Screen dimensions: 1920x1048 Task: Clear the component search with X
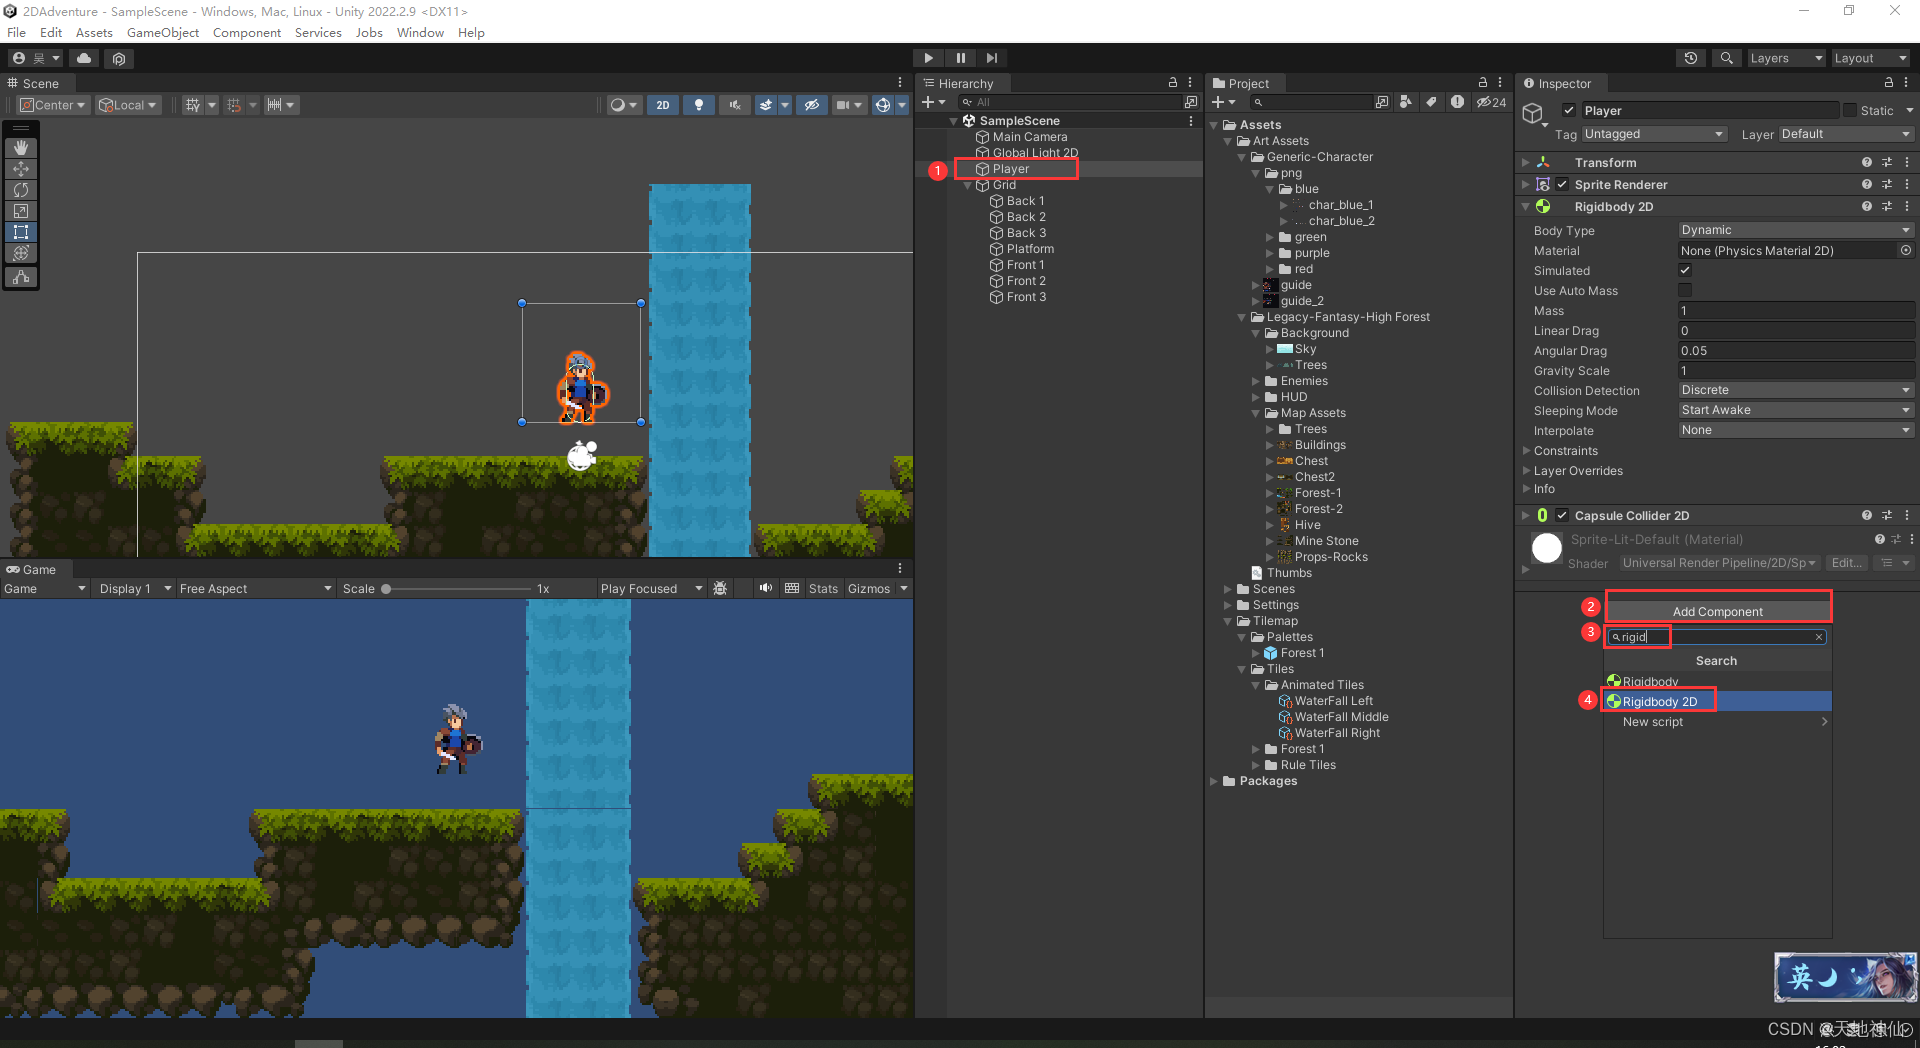pyautogui.click(x=1818, y=637)
